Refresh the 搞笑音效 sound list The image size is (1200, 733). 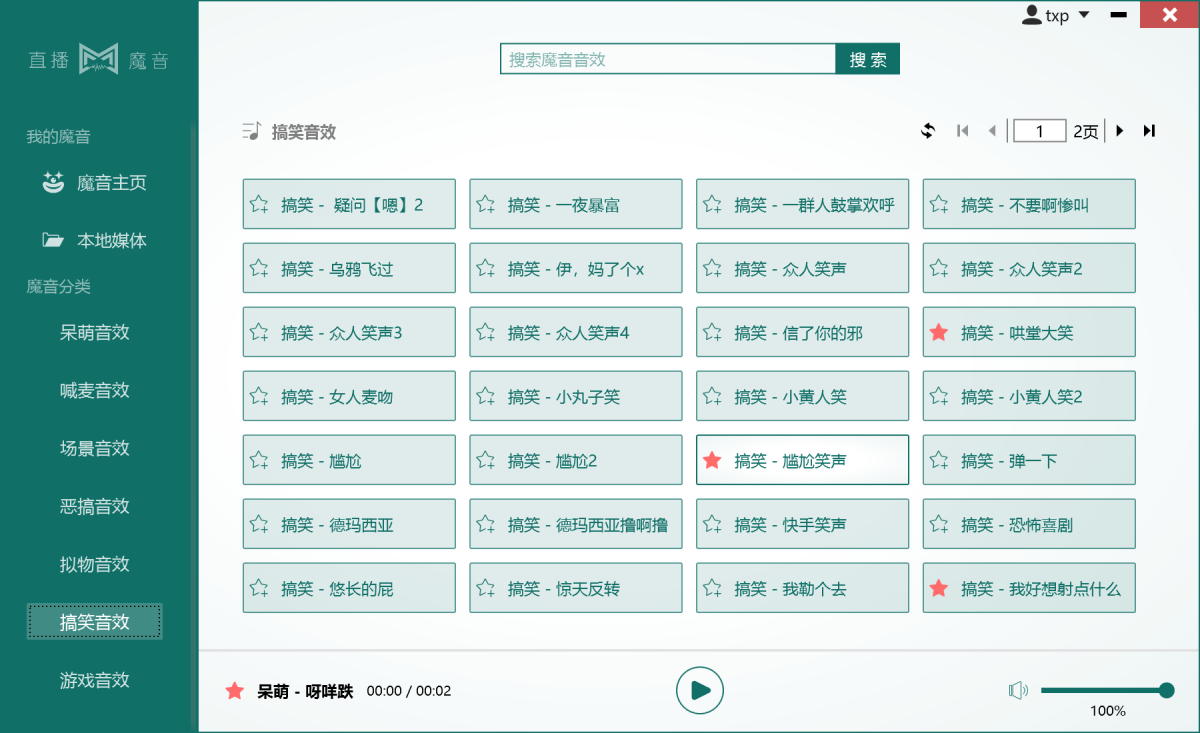click(928, 130)
